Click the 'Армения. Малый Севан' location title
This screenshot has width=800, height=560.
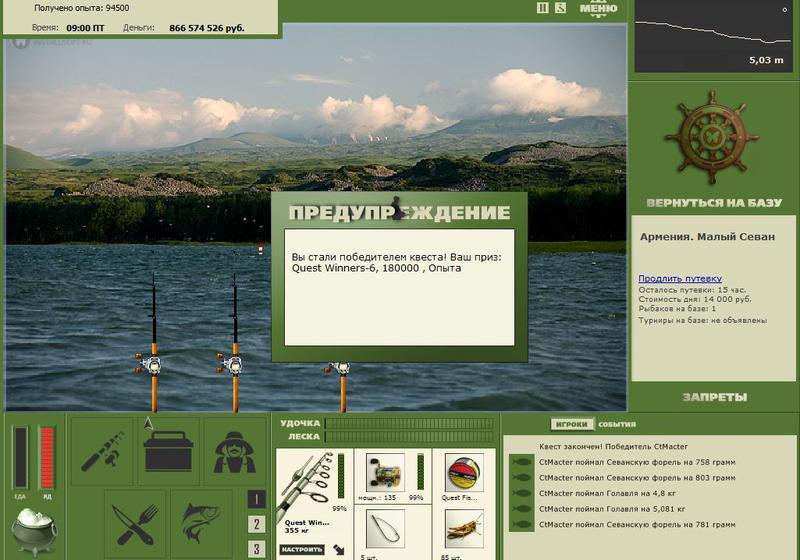(707, 237)
